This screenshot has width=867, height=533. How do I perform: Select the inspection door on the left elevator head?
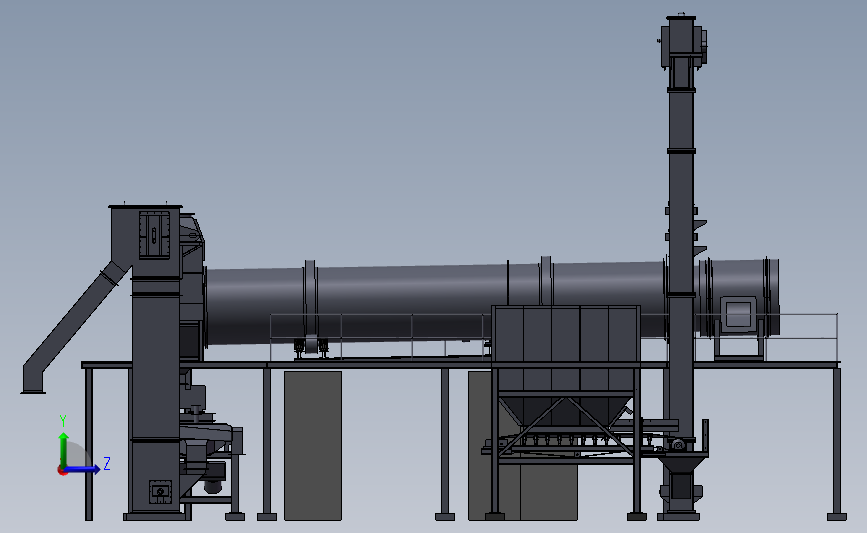(154, 234)
